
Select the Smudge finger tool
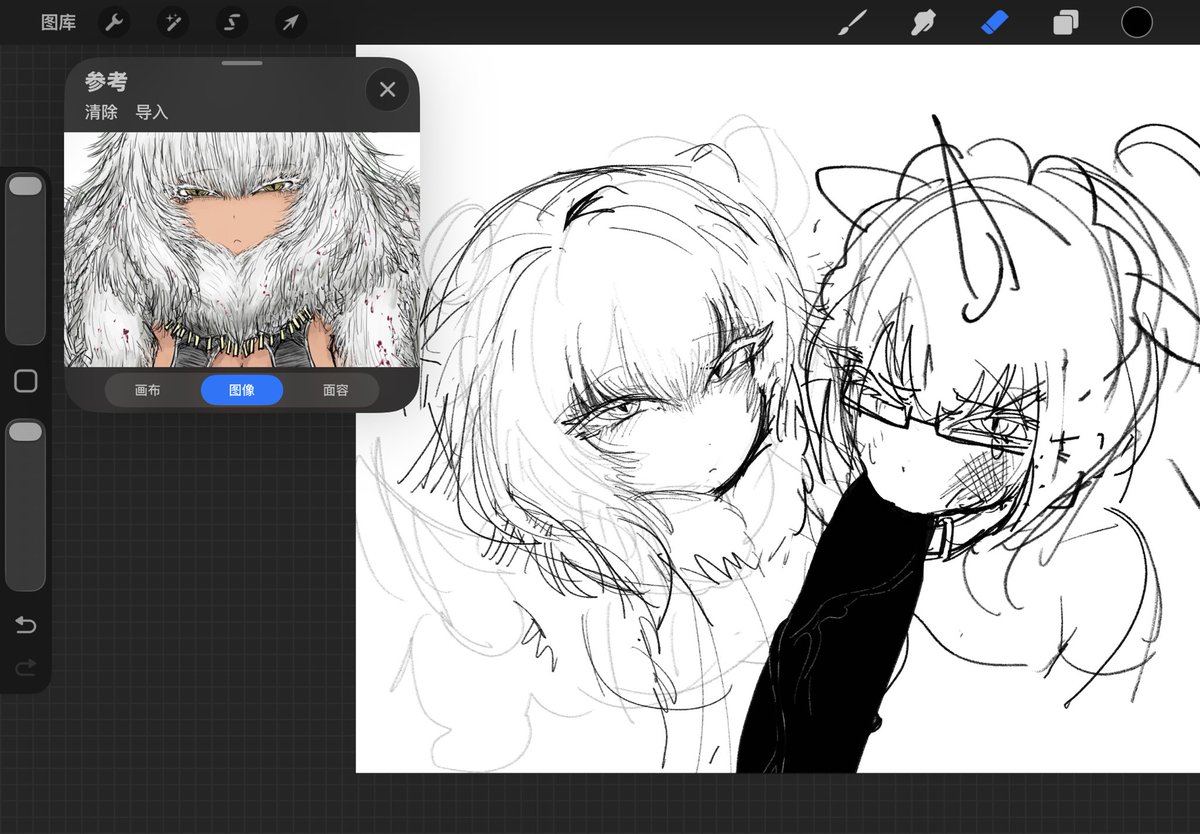(x=923, y=22)
